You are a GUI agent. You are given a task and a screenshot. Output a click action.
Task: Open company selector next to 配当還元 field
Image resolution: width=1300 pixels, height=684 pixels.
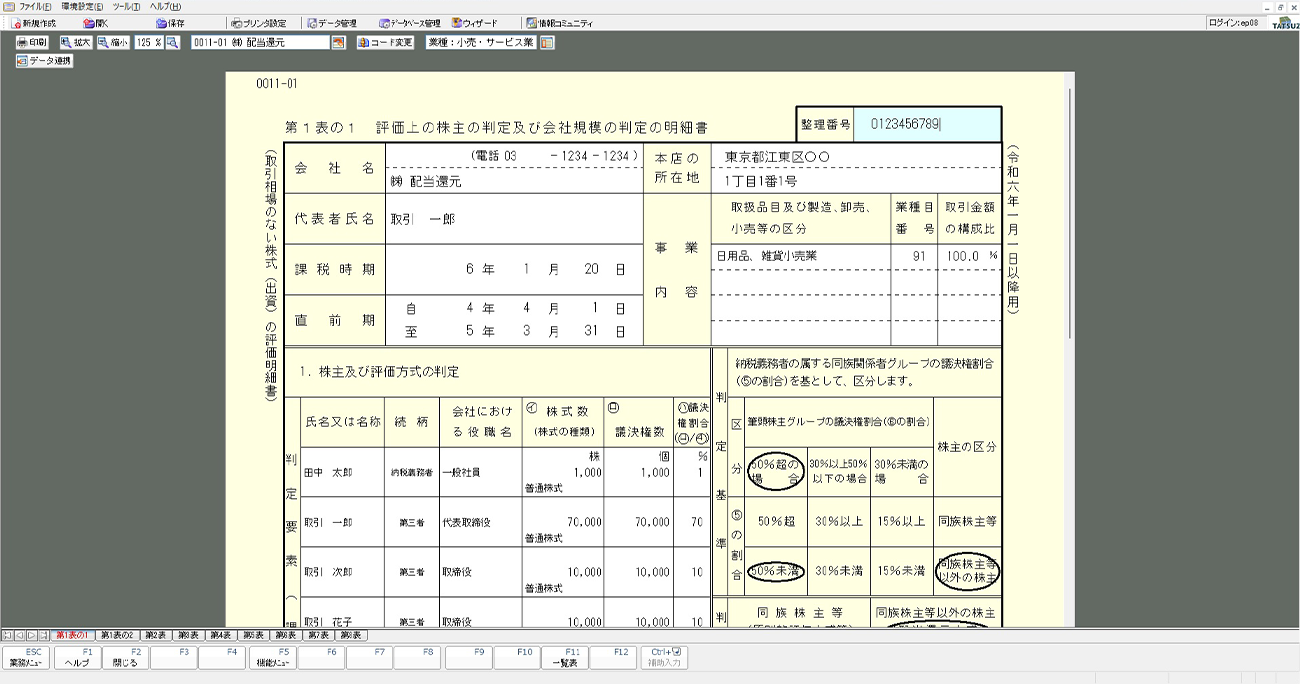coord(338,43)
